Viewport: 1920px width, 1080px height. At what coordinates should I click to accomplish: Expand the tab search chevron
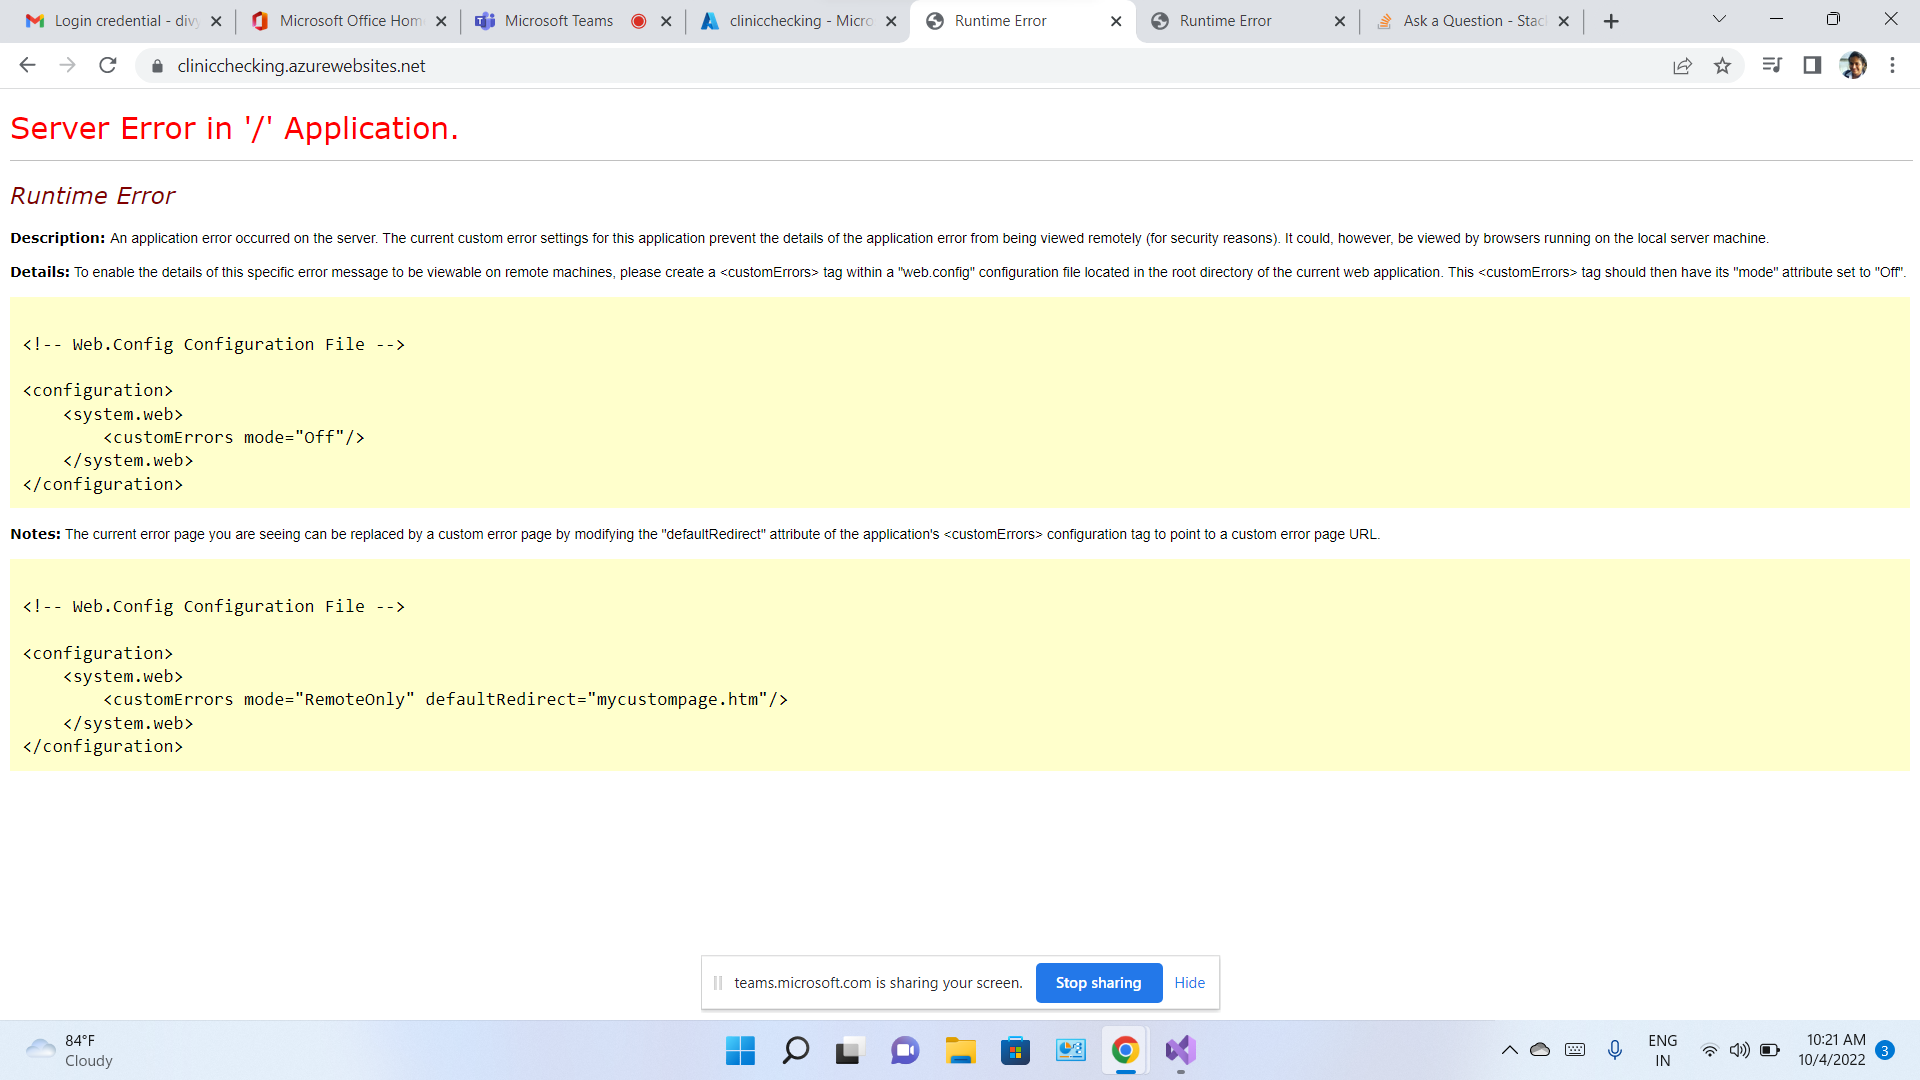coord(1719,19)
